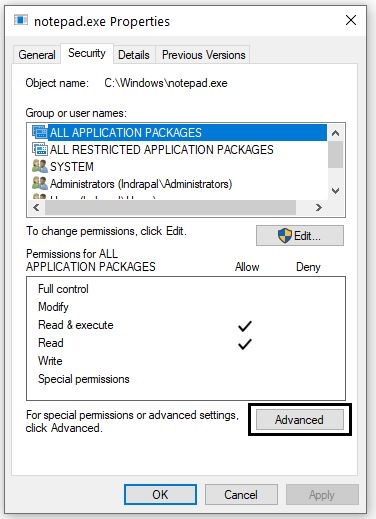The image size is (376, 519).
Task: Click the SYSTEM group icon
Action: [40, 166]
